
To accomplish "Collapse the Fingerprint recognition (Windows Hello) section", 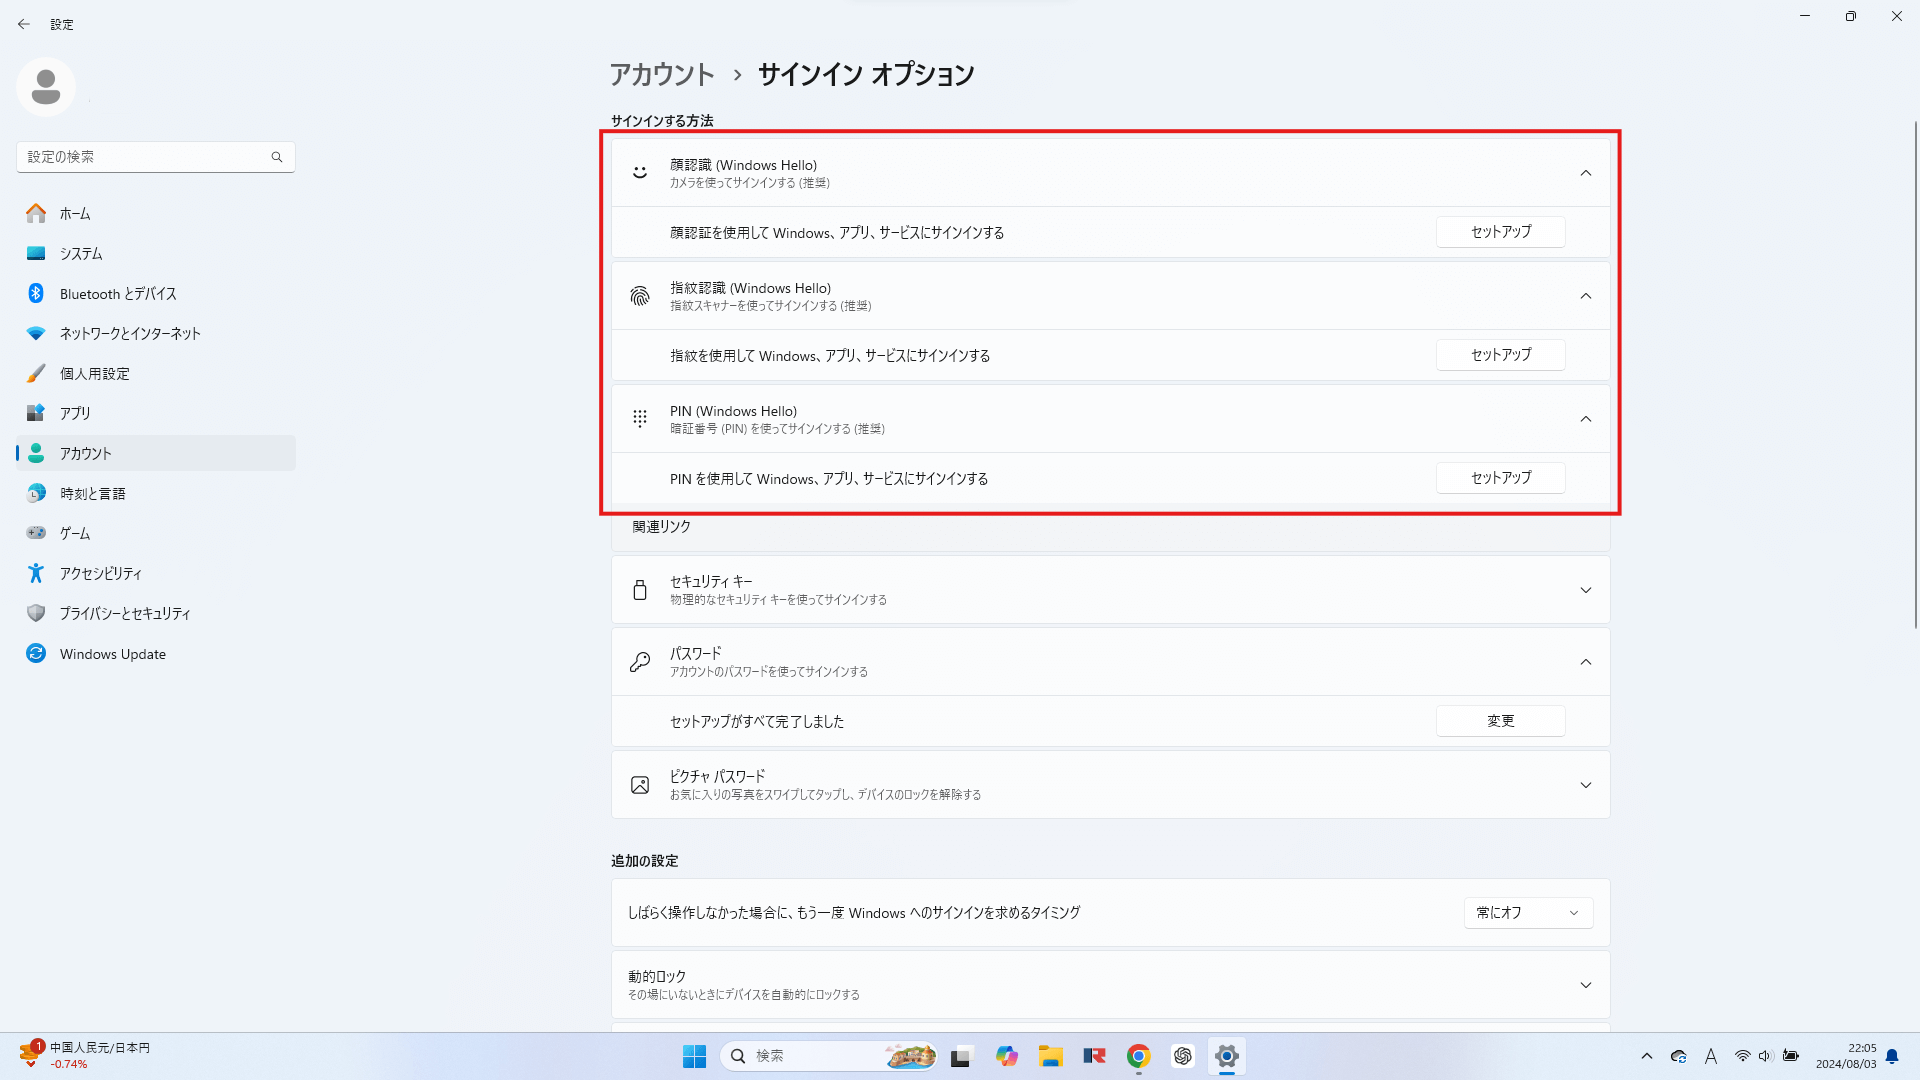I will click(x=1586, y=296).
